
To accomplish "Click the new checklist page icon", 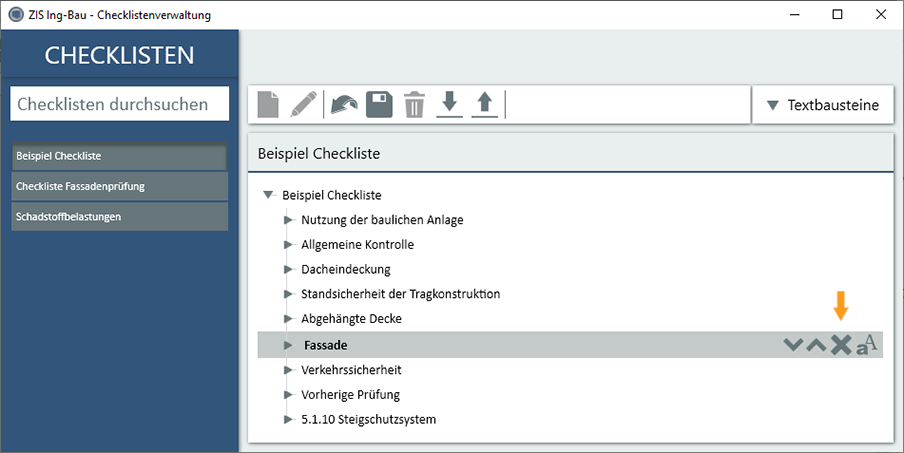I will pyautogui.click(x=268, y=105).
